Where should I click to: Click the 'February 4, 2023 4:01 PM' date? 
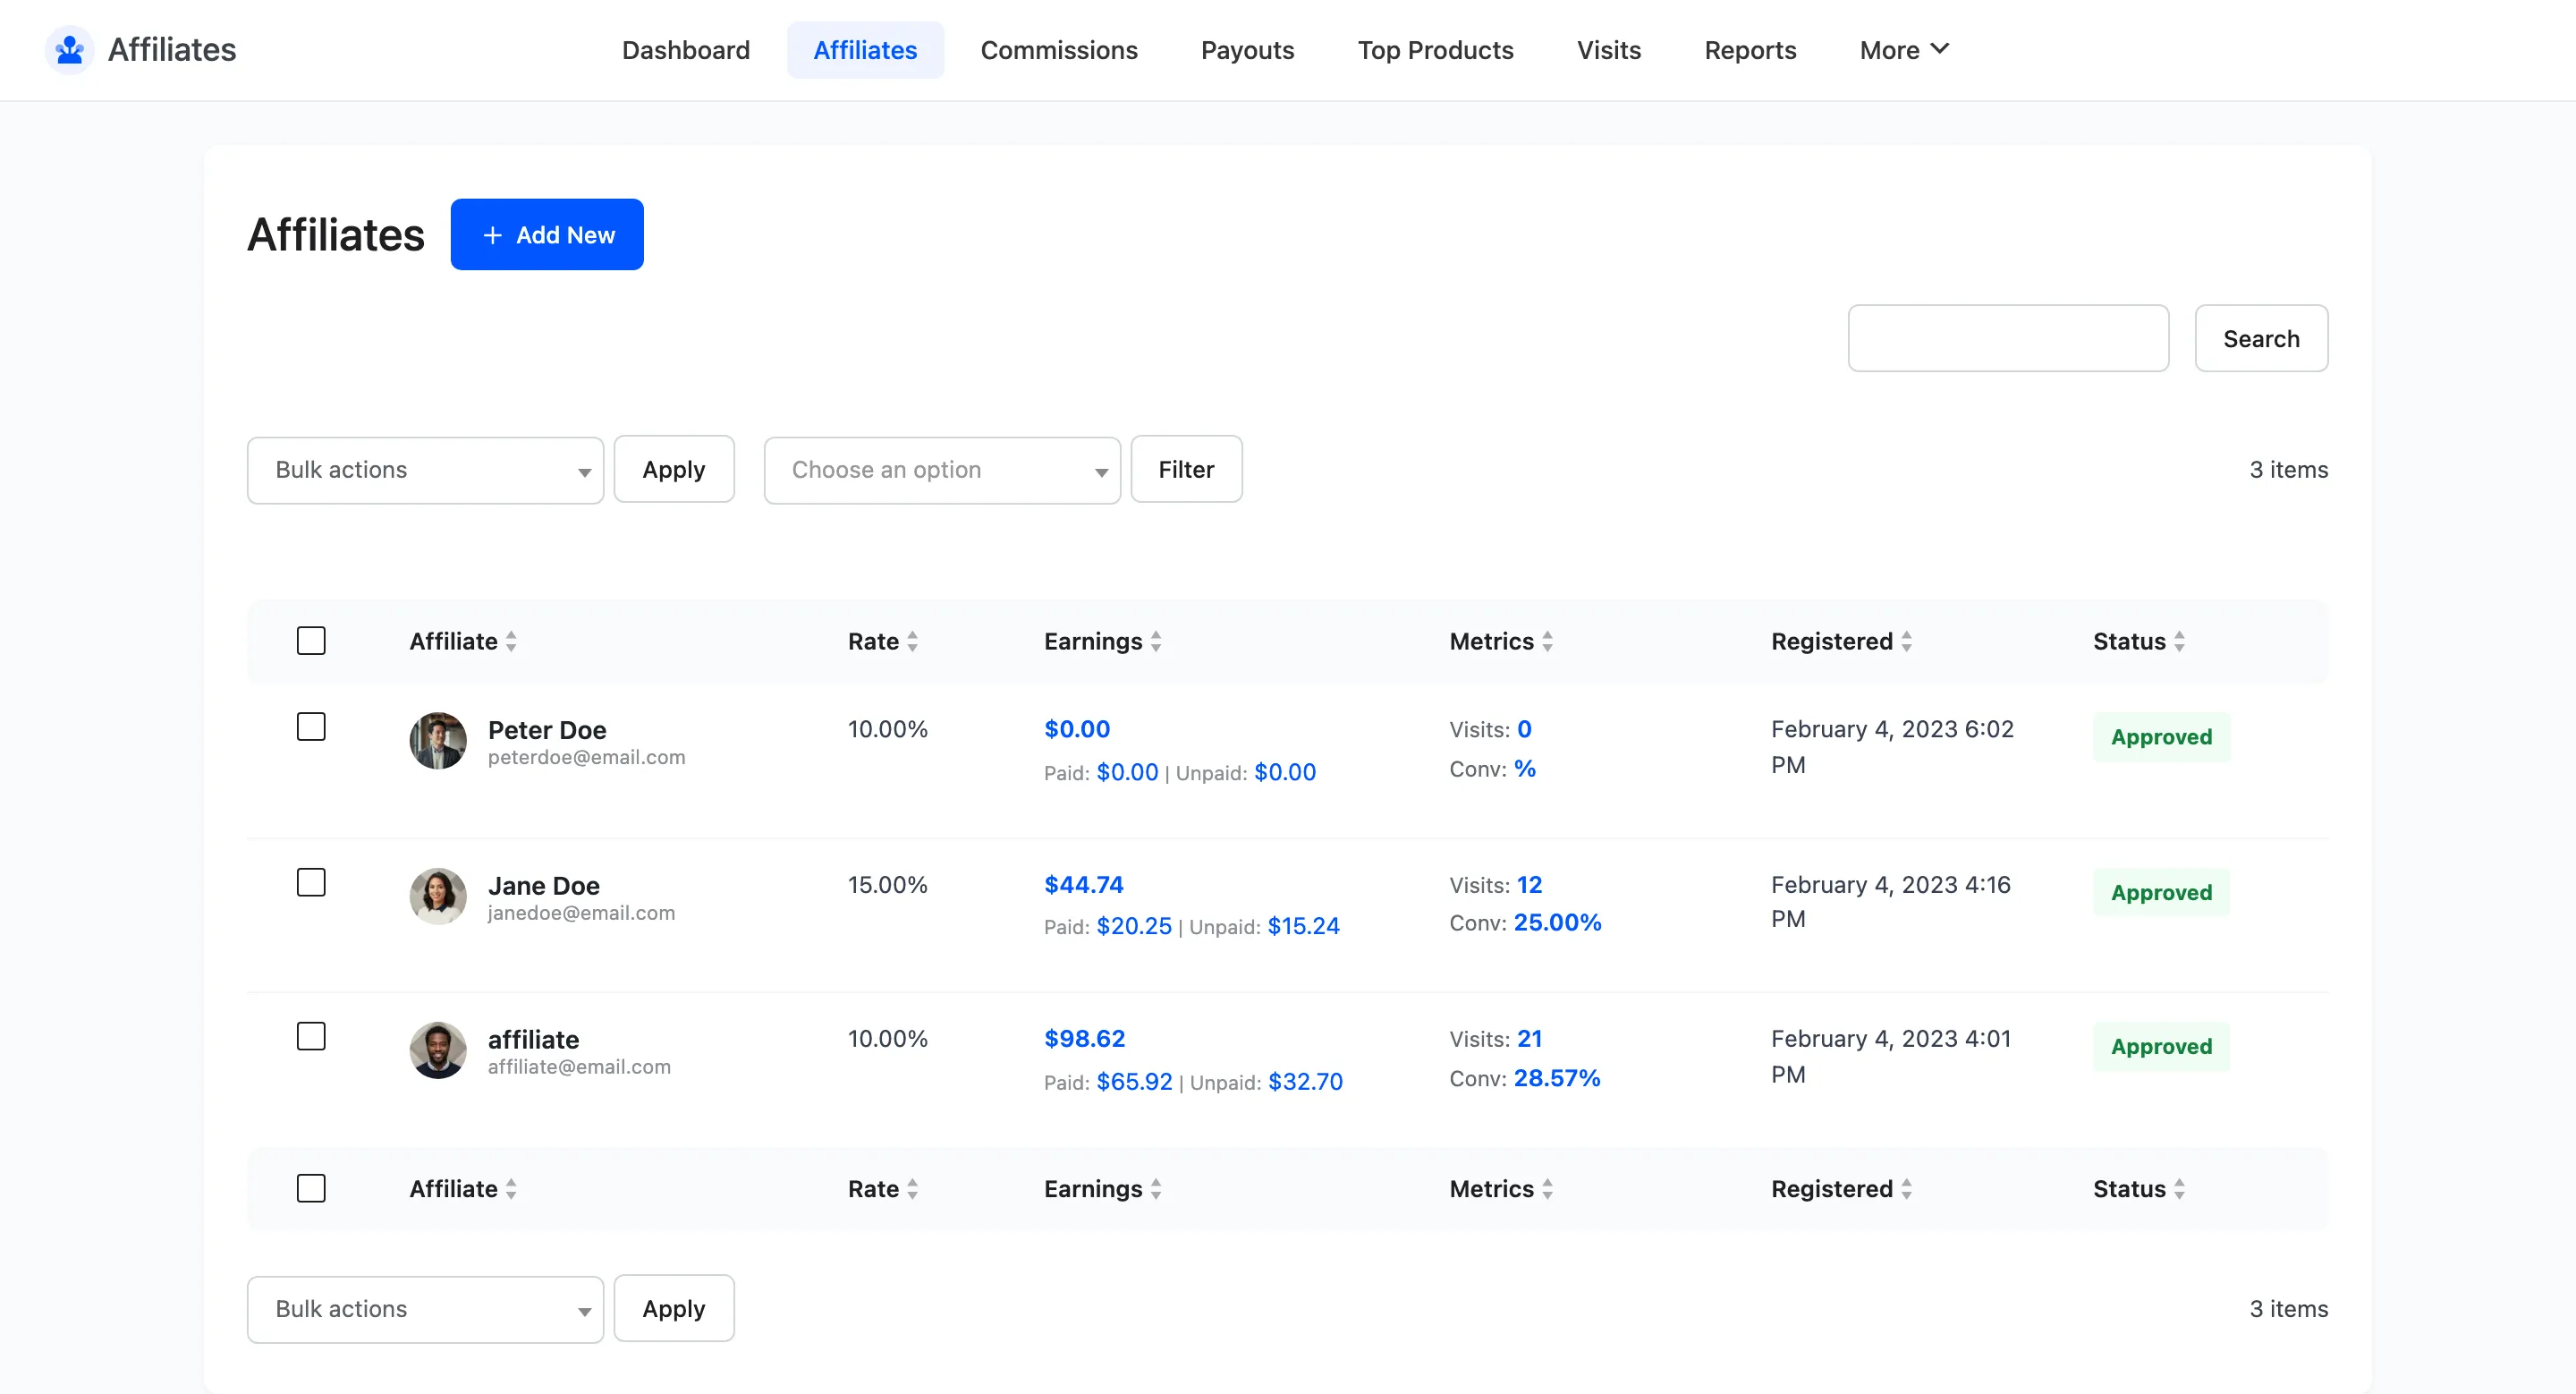pos(1890,1057)
